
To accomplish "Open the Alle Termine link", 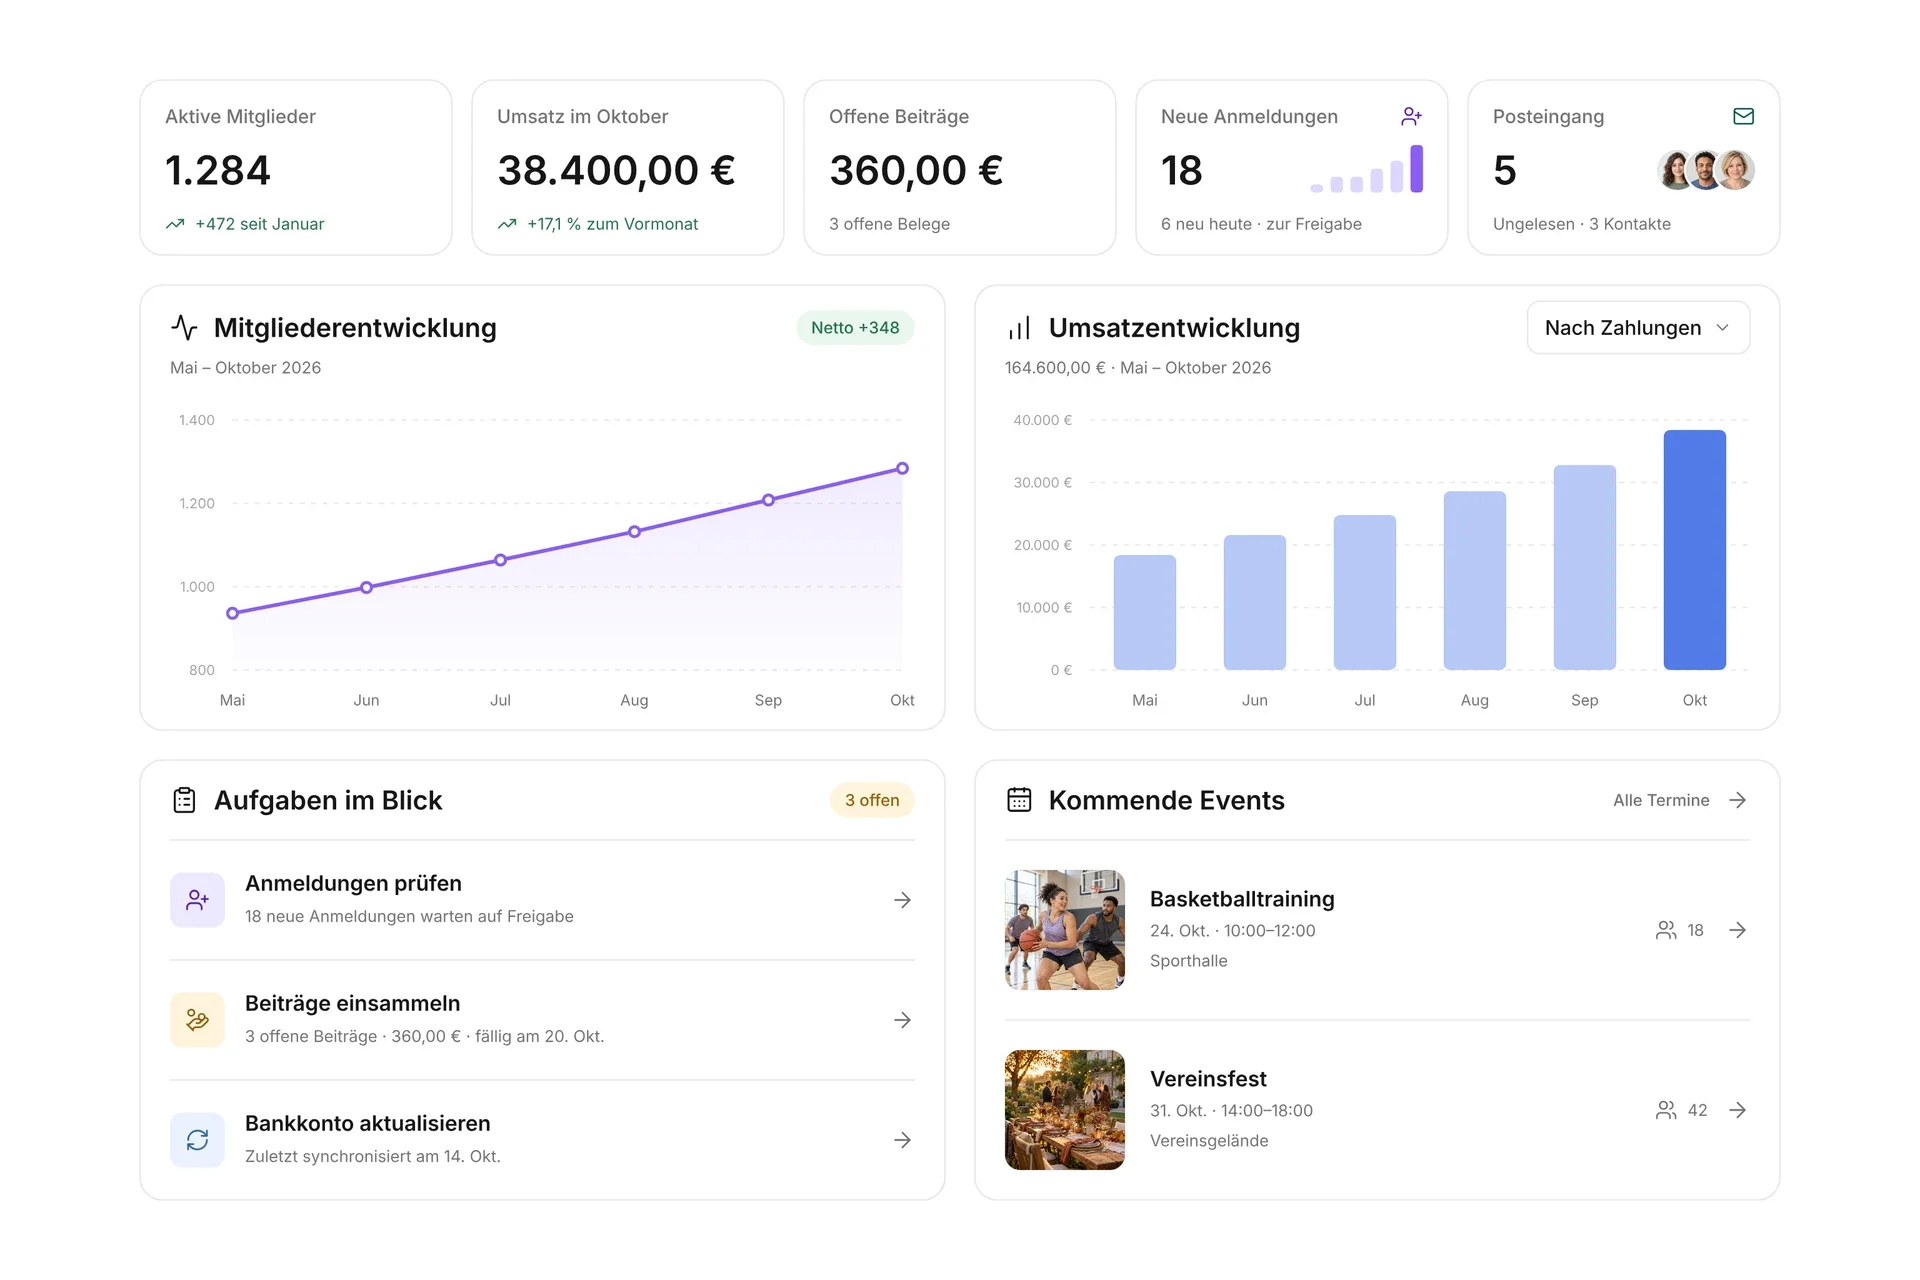I will 1661,800.
